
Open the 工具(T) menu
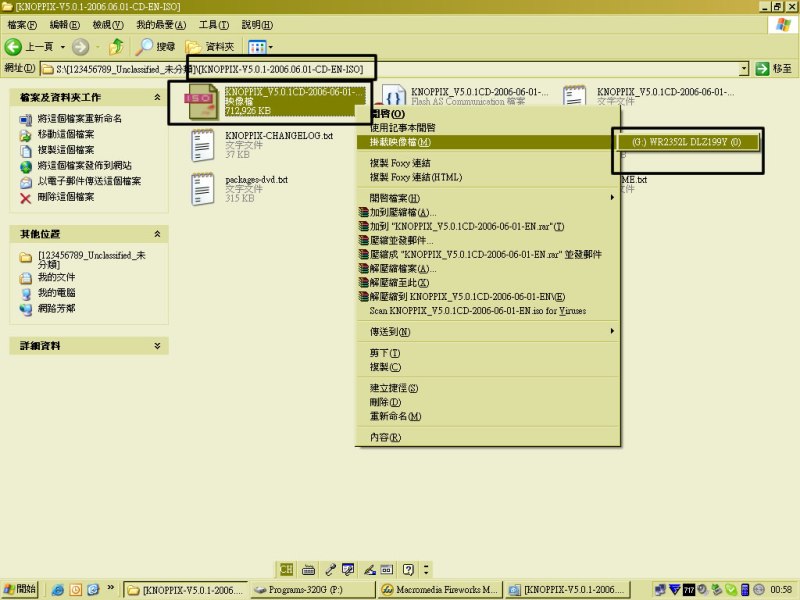tap(214, 24)
